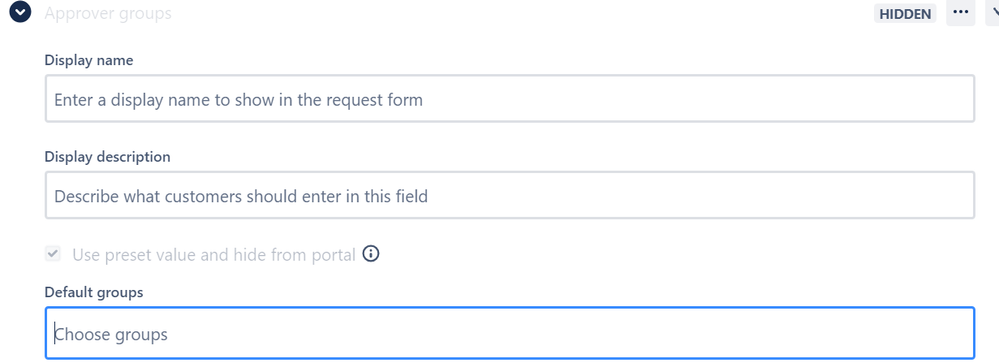Click the HIDDEN status badge
999x364 pixels.
(905, 13)
